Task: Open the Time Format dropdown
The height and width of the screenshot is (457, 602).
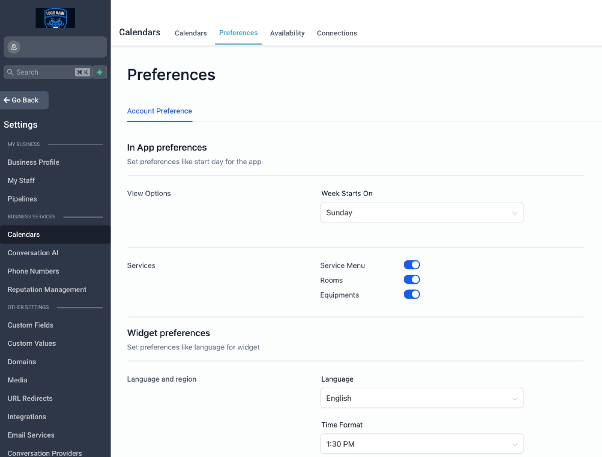Action: (422, 444)
